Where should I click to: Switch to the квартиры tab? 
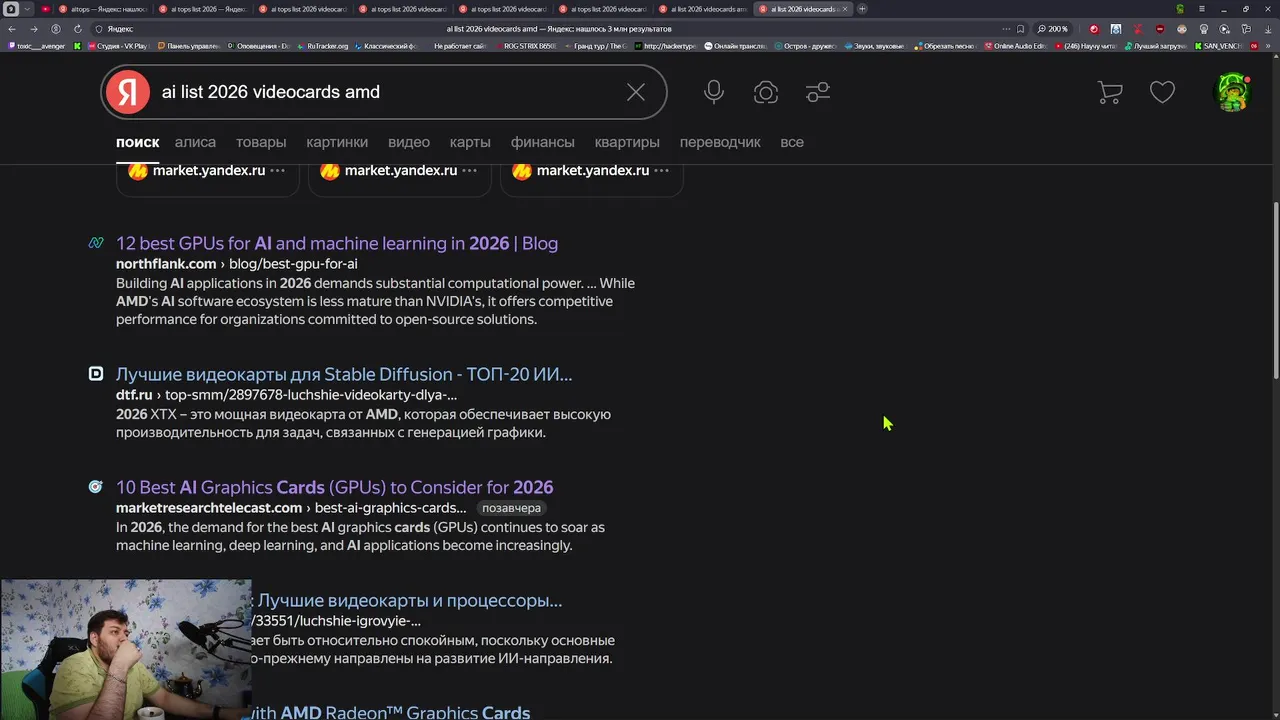click(x=627, y=142)
